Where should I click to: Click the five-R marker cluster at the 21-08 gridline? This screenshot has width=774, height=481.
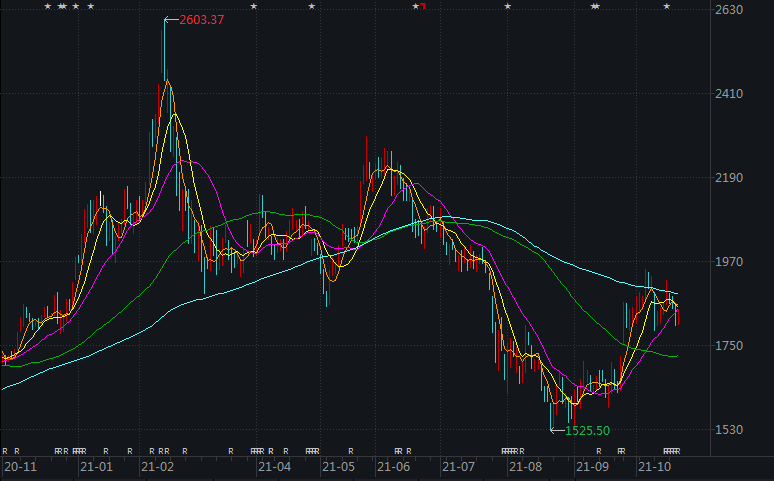(509, 451)
